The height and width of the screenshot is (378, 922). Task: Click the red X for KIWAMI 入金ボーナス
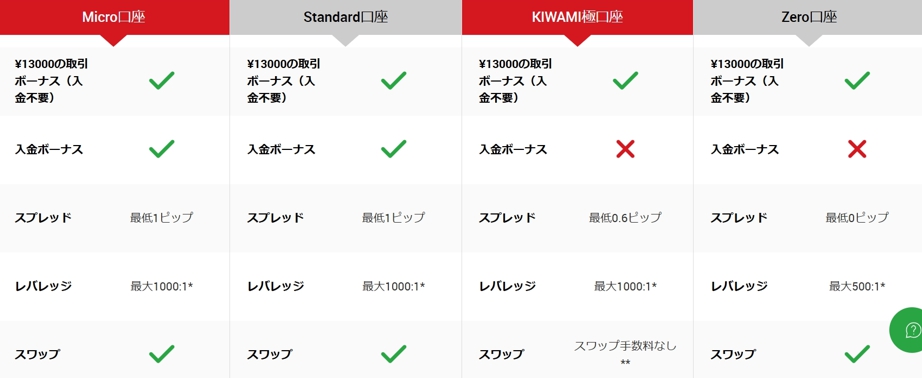625,149
